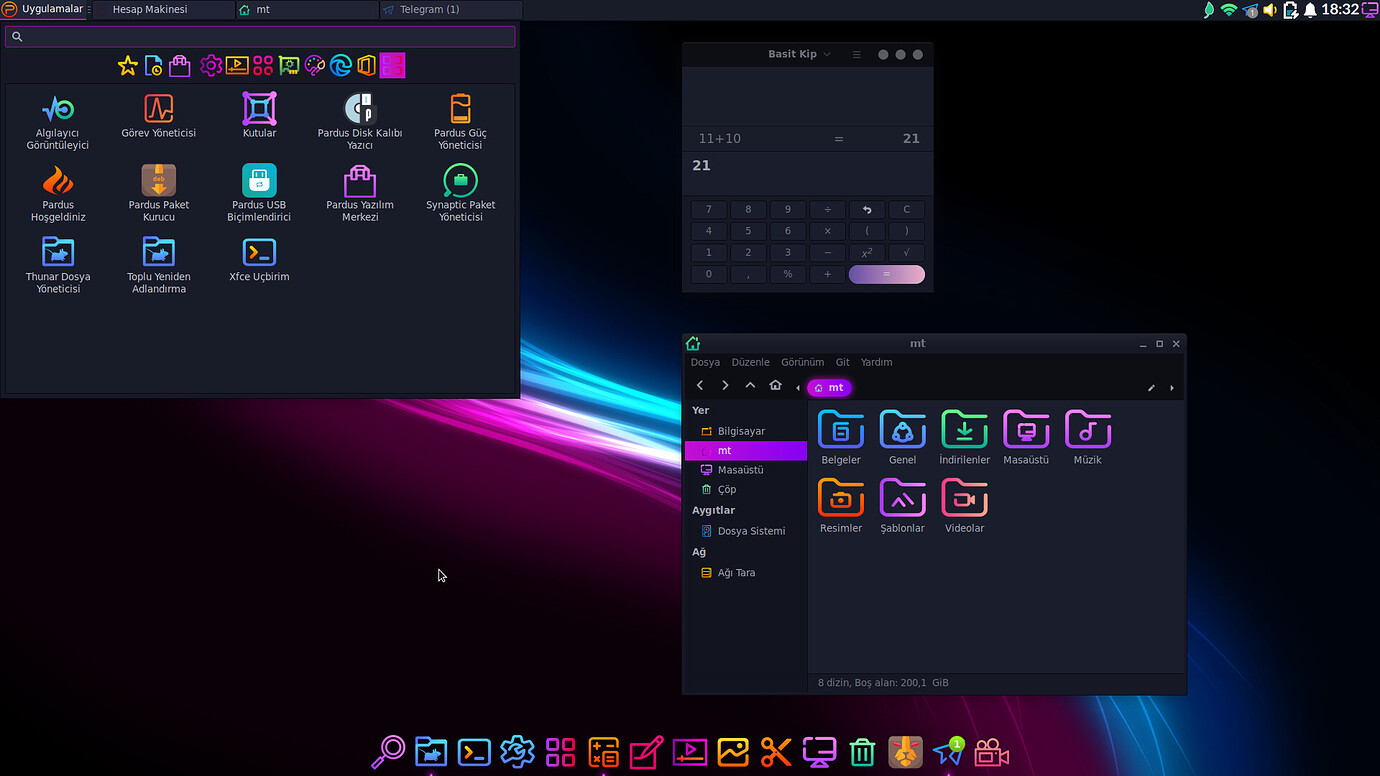The width and height of the screenshot is (1380, 776).
Task: Click the search field in the application menu
Action: click(x=260, y=35)
